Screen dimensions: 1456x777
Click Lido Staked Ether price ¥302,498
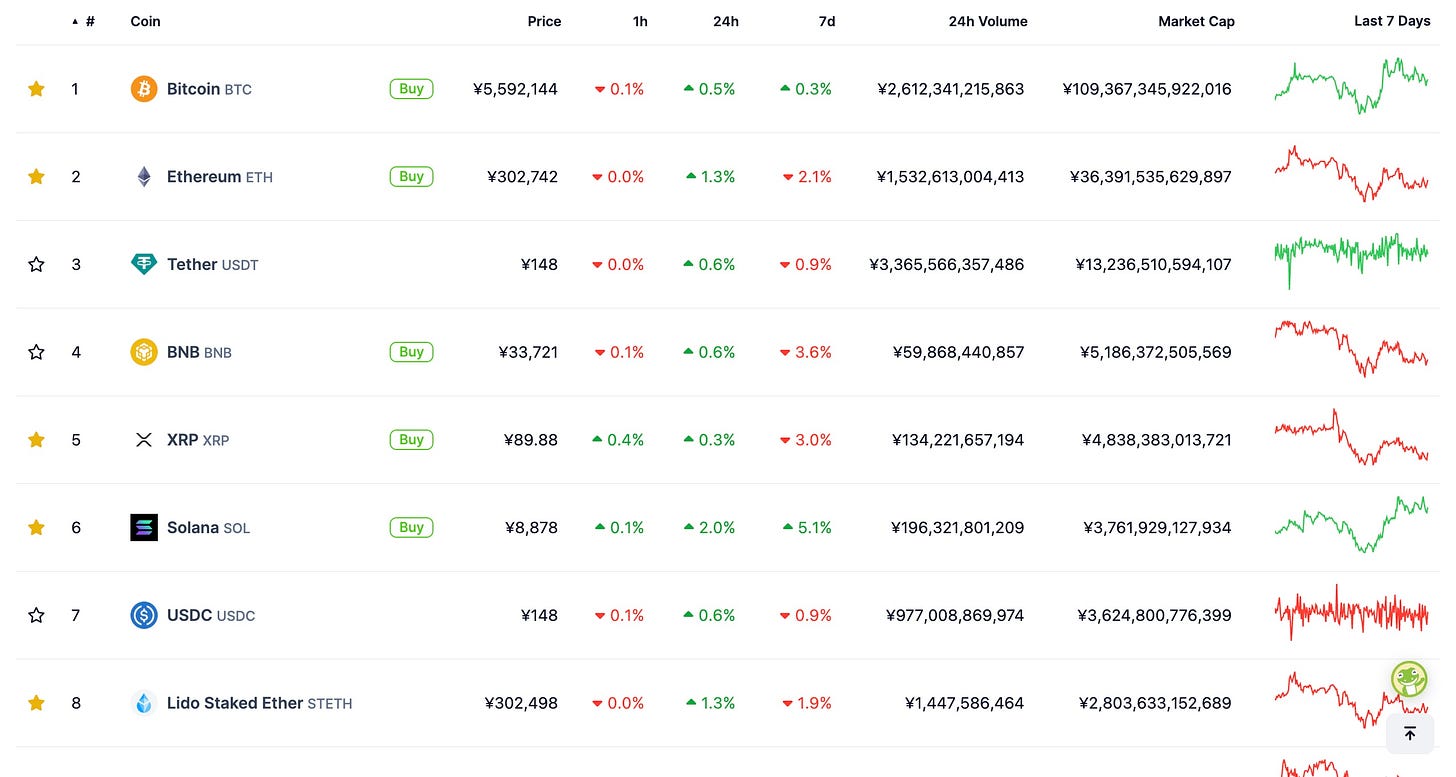(521, 703)
